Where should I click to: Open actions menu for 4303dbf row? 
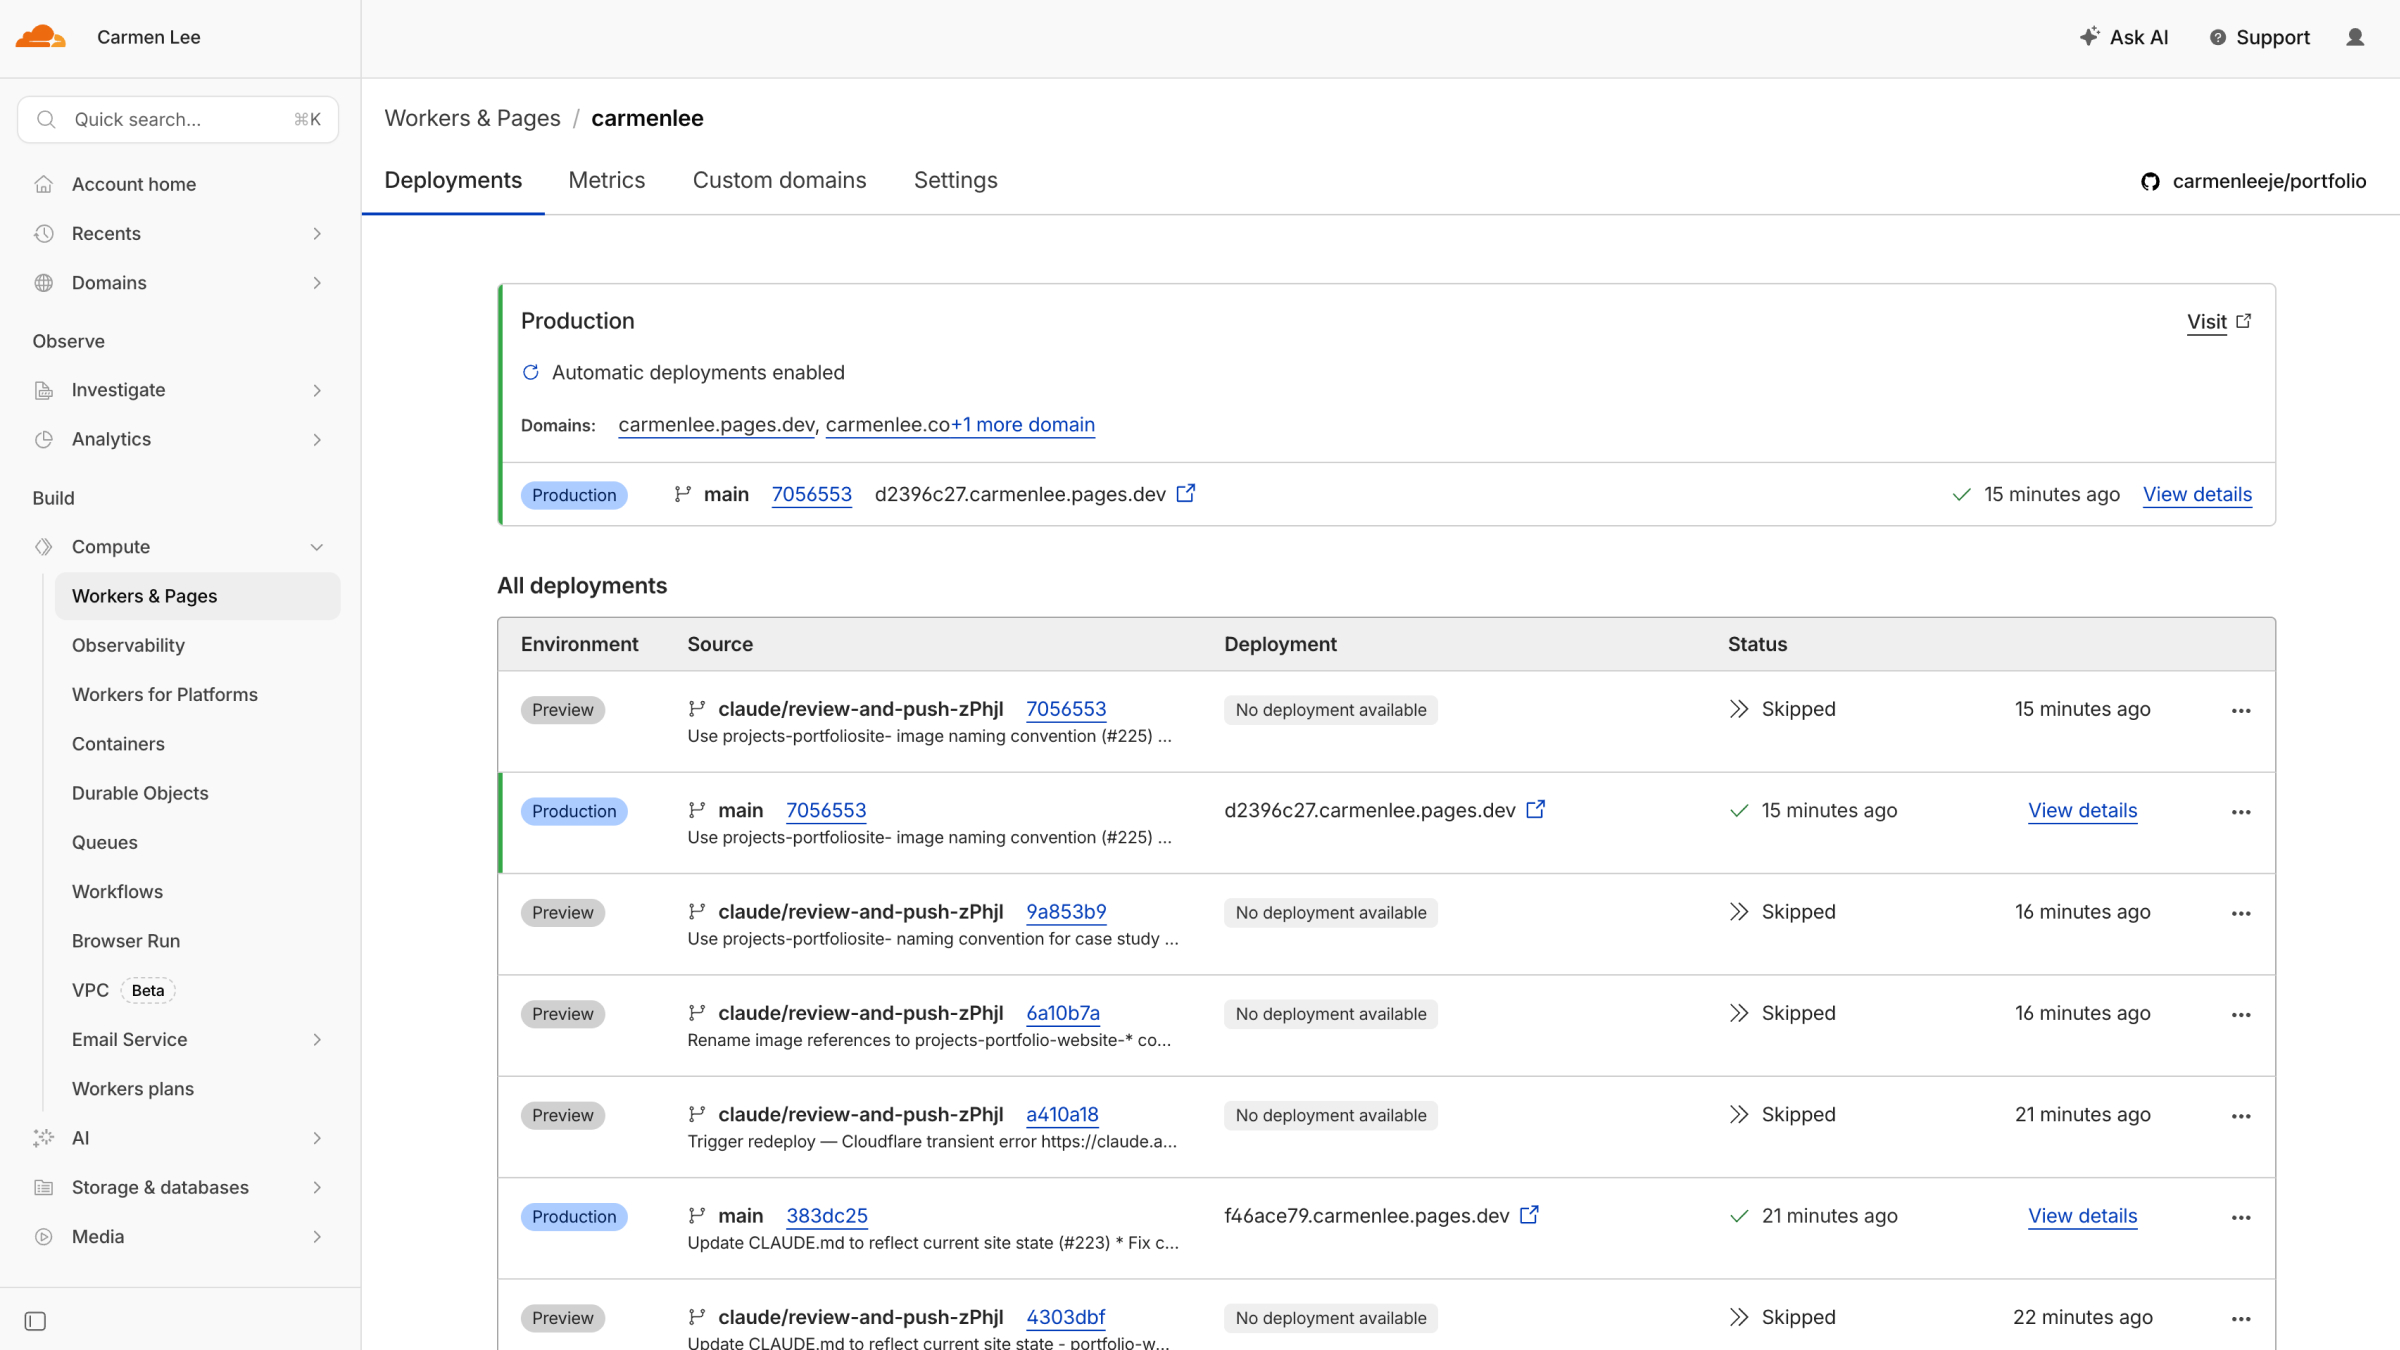[x=2241, y=1319]
